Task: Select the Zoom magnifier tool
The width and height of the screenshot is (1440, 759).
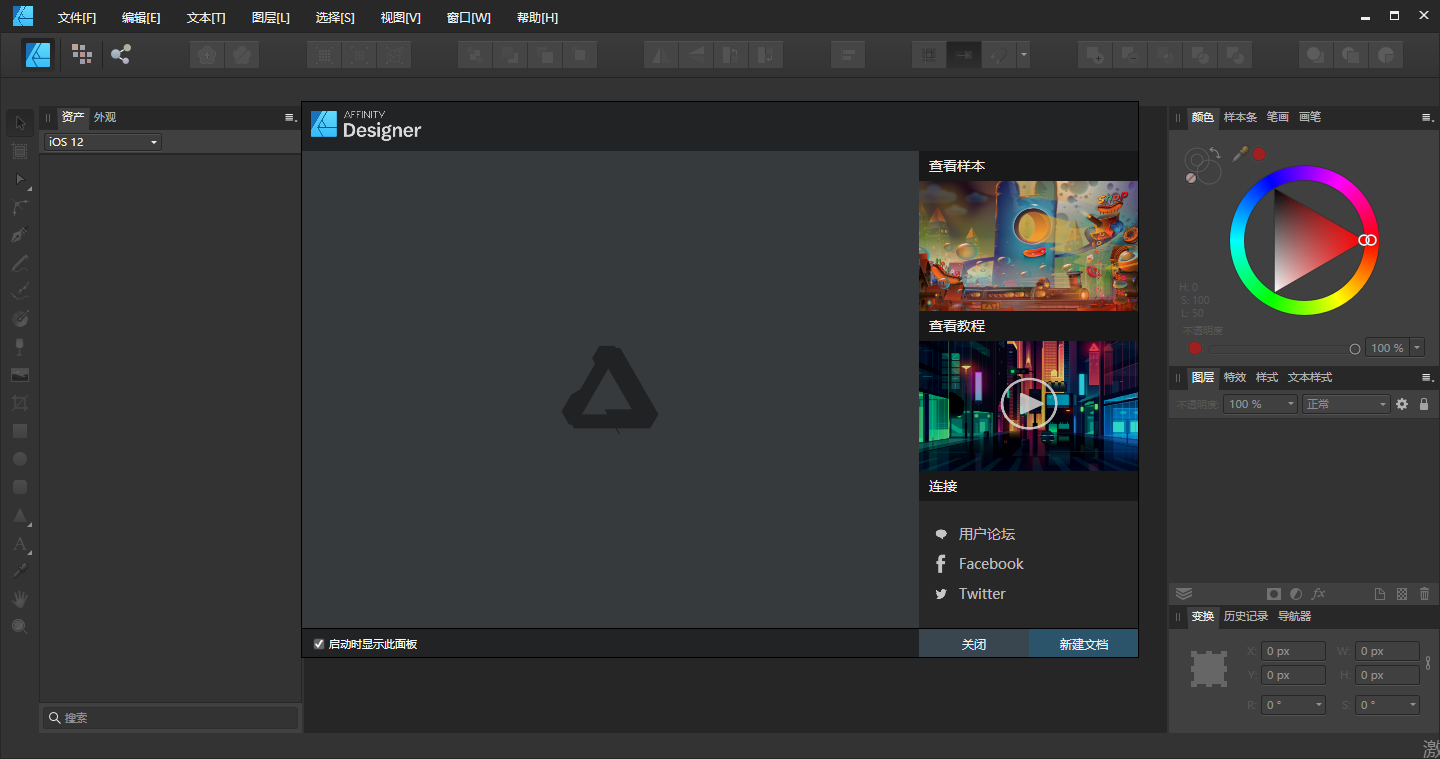Action: click(19, 627)
